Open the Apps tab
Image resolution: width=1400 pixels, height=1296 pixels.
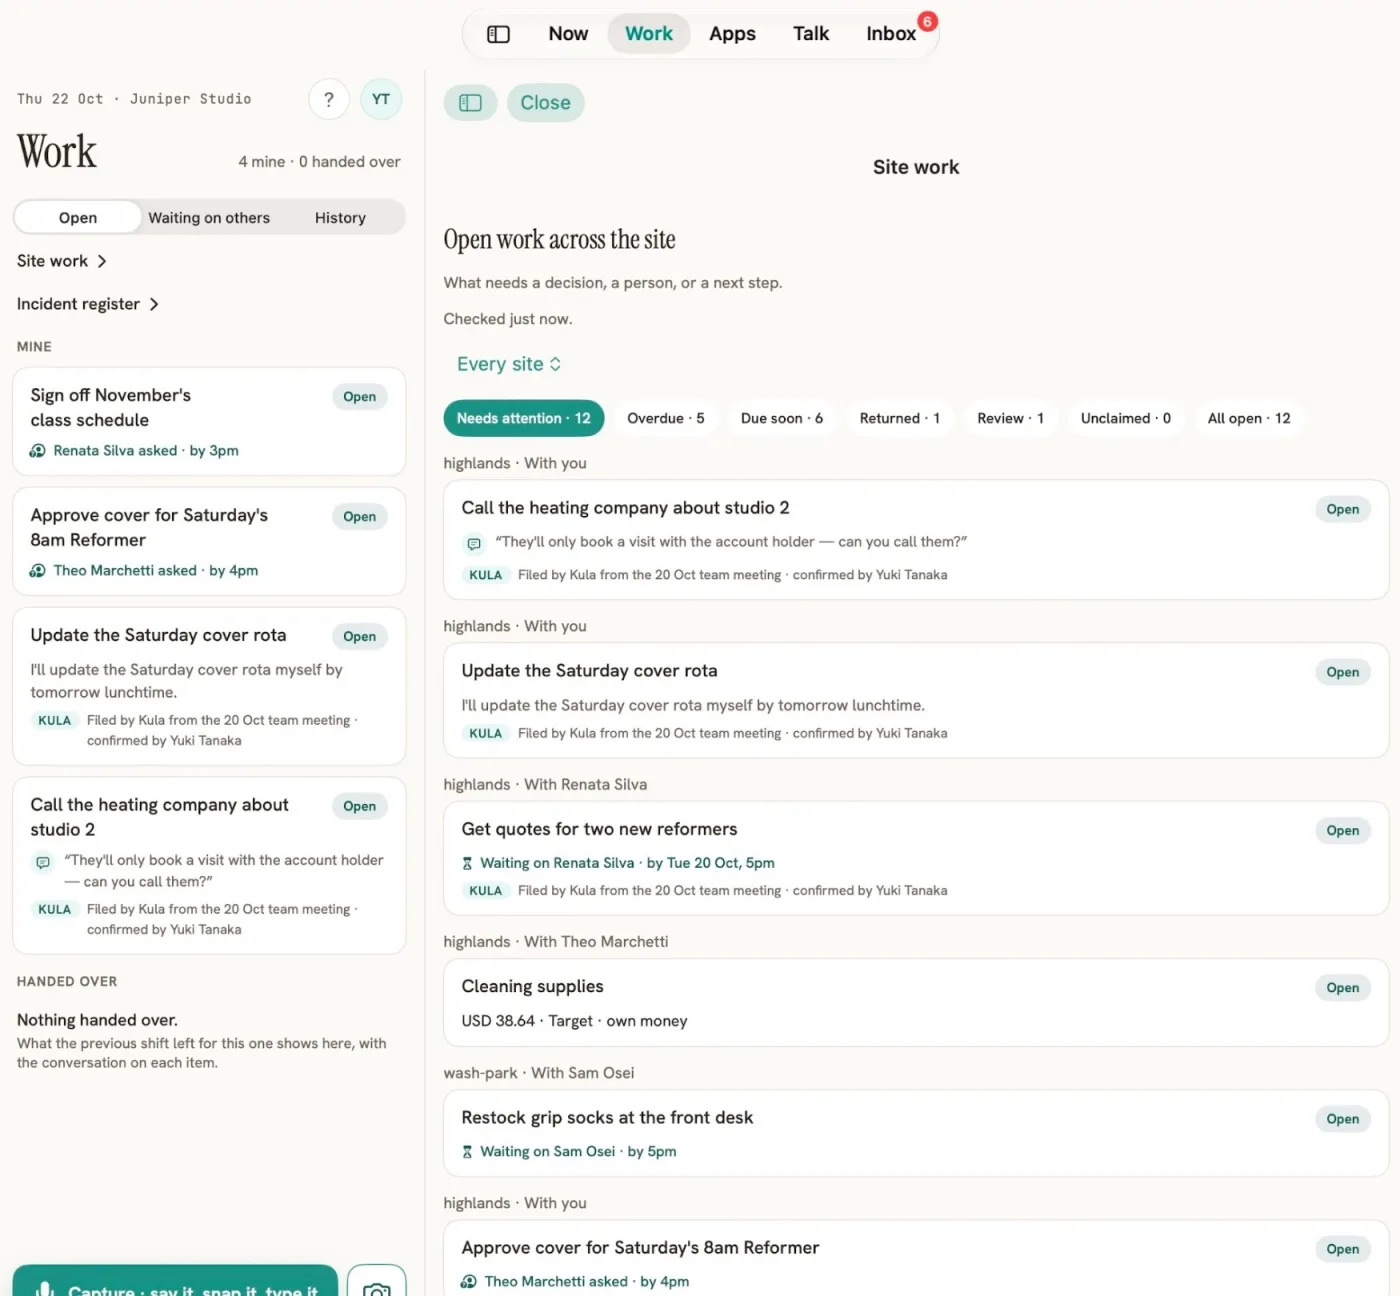(x=732, y=34)
